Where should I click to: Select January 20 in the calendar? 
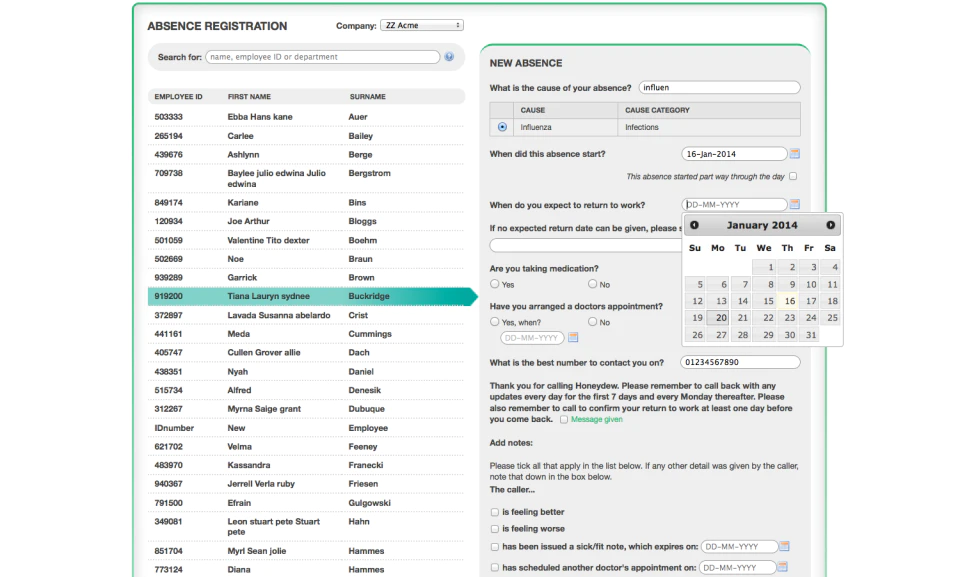click(x=718, y=317)
